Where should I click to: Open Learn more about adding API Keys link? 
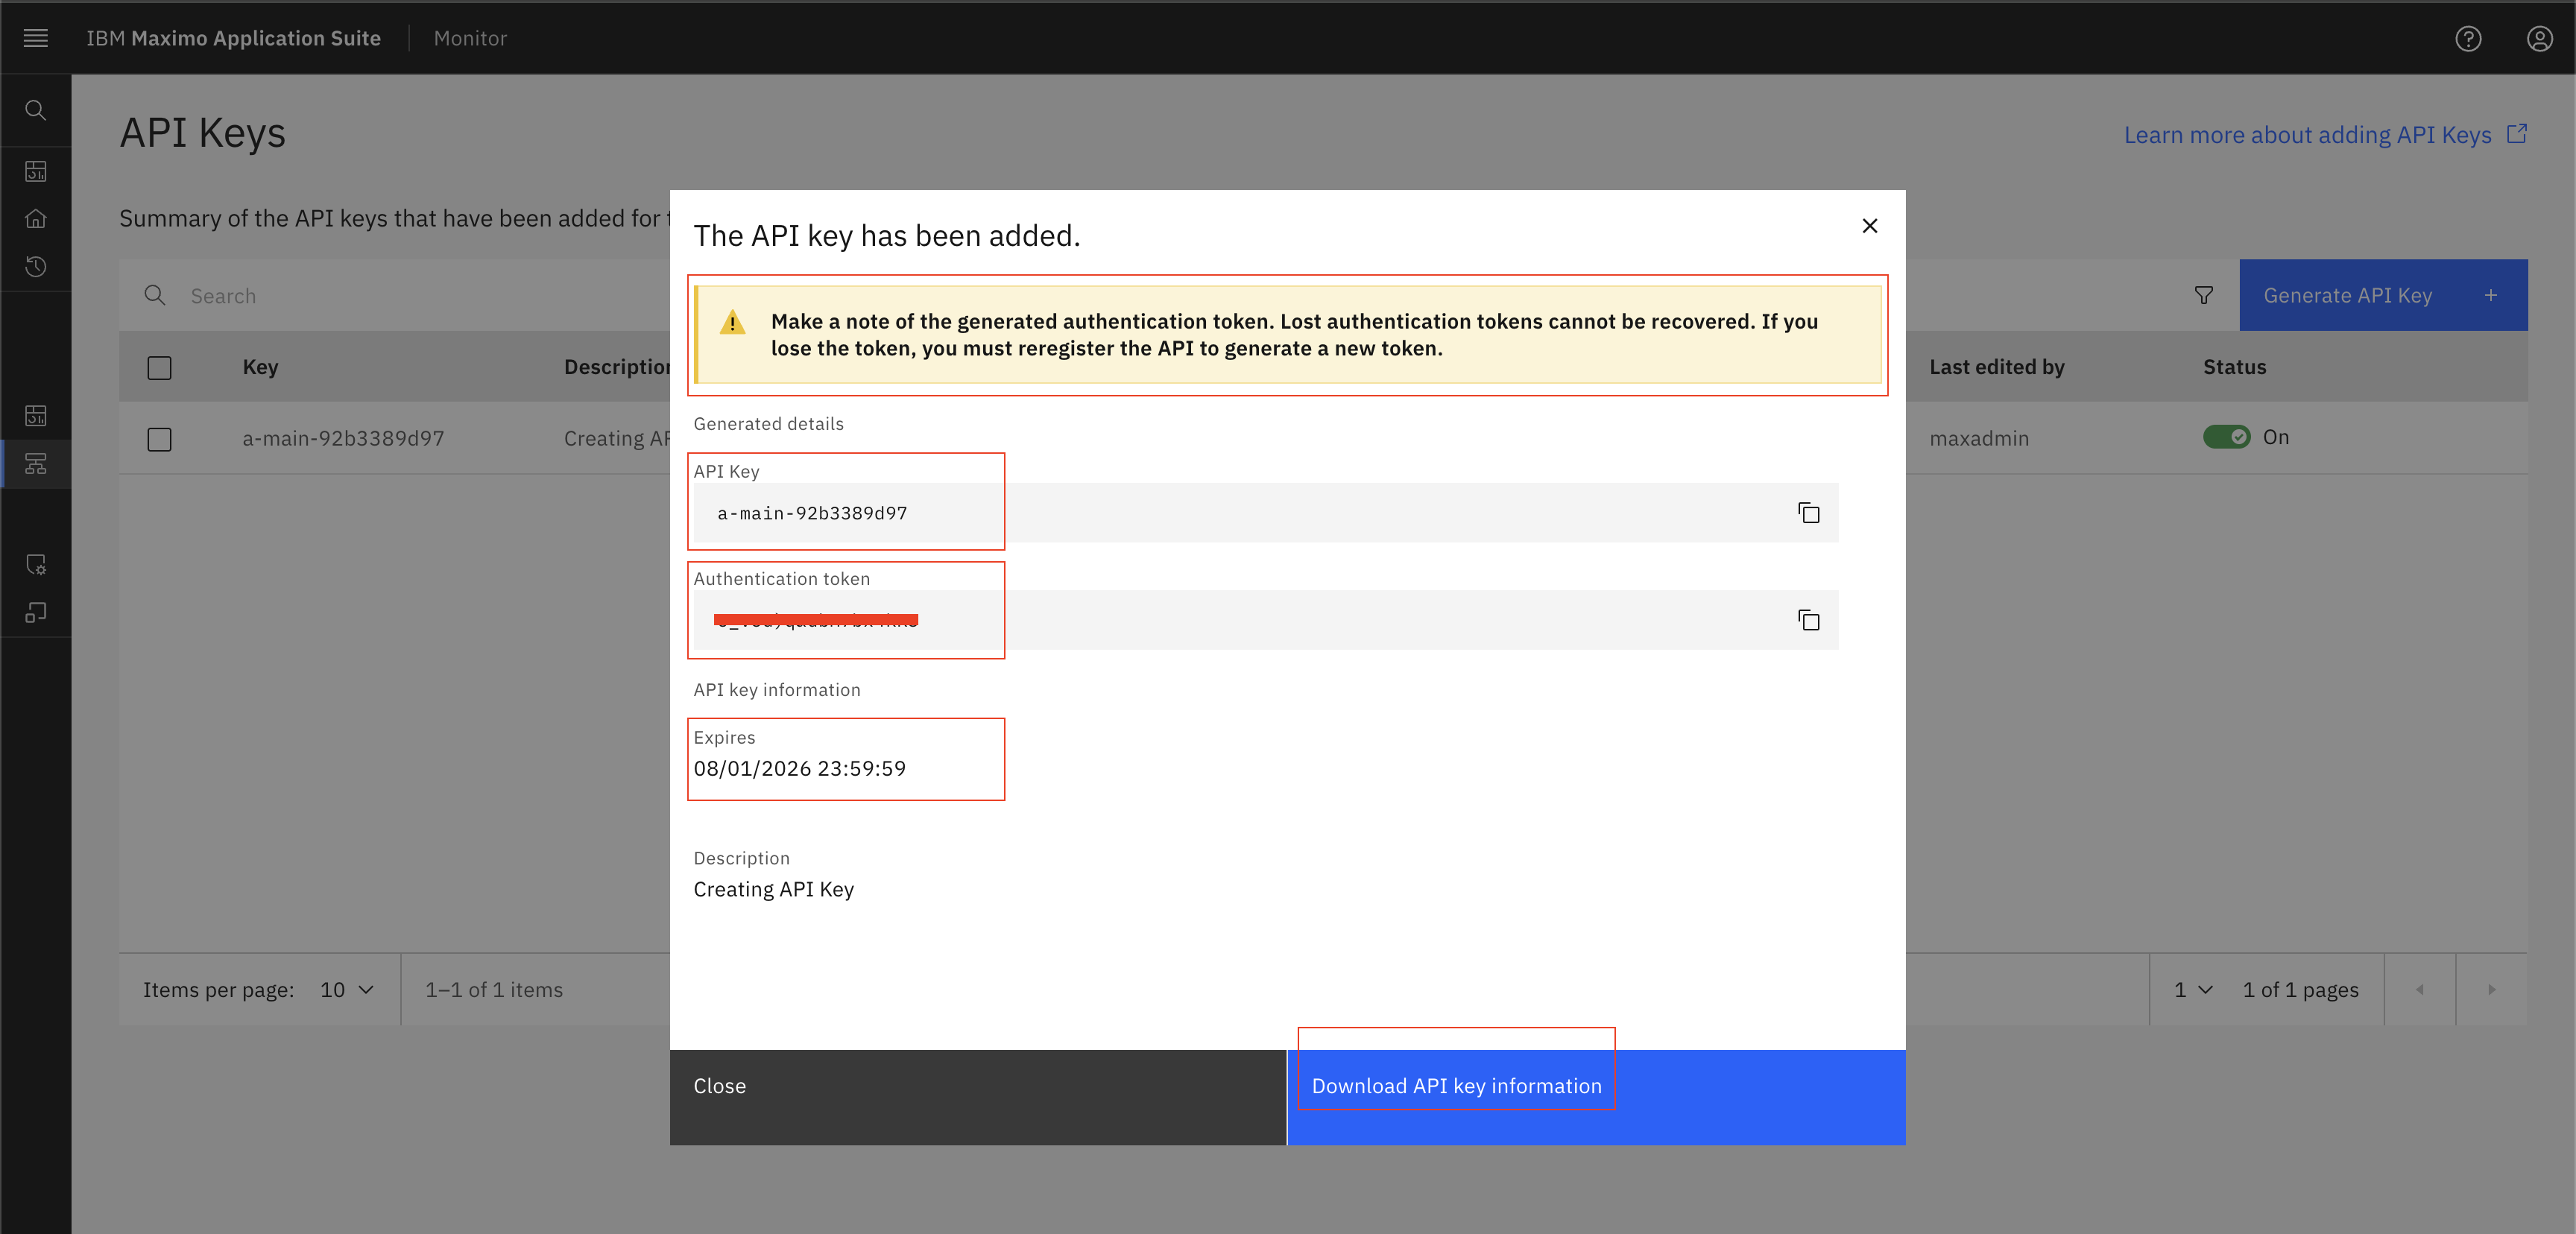point(2325,135)
